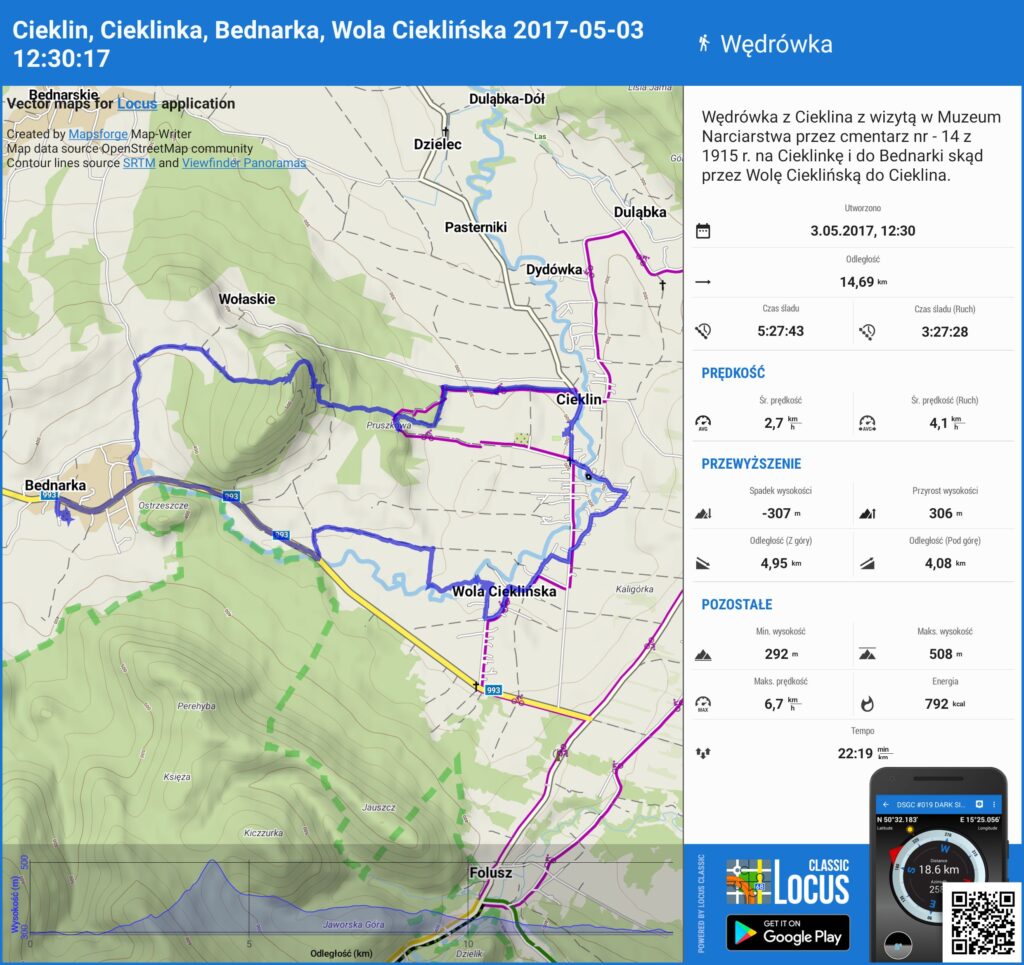Click the energy flame icon beside 792 kcal
1024x965 pixels.
click(x=866, y=704)
